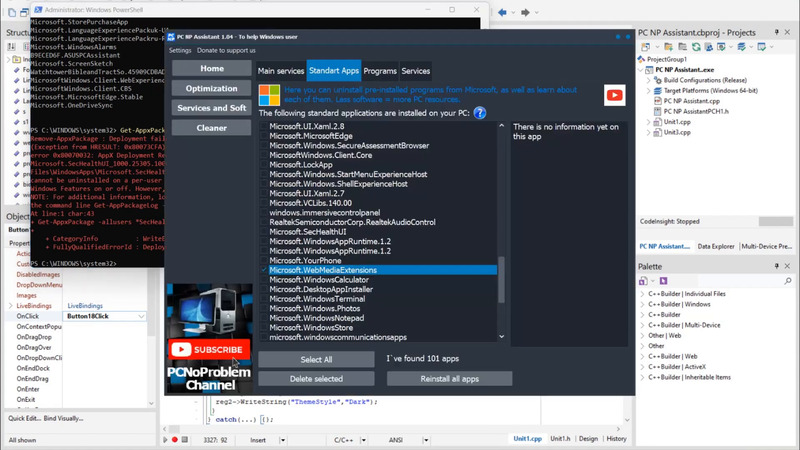Check the Microsoft.WindowsCalculator checkbox

tap(264, 280)
